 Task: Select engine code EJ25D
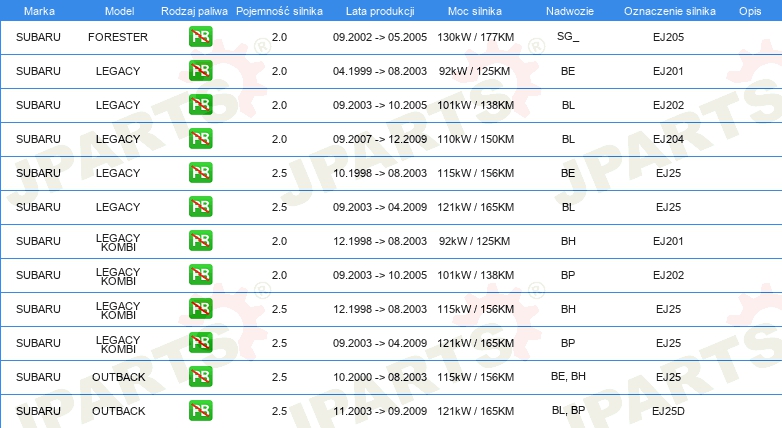point(668,411)
